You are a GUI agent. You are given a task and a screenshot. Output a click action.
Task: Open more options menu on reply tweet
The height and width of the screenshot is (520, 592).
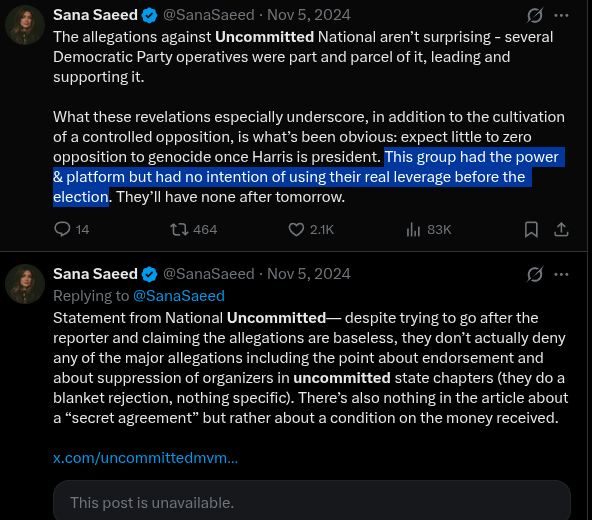(561, 274)
